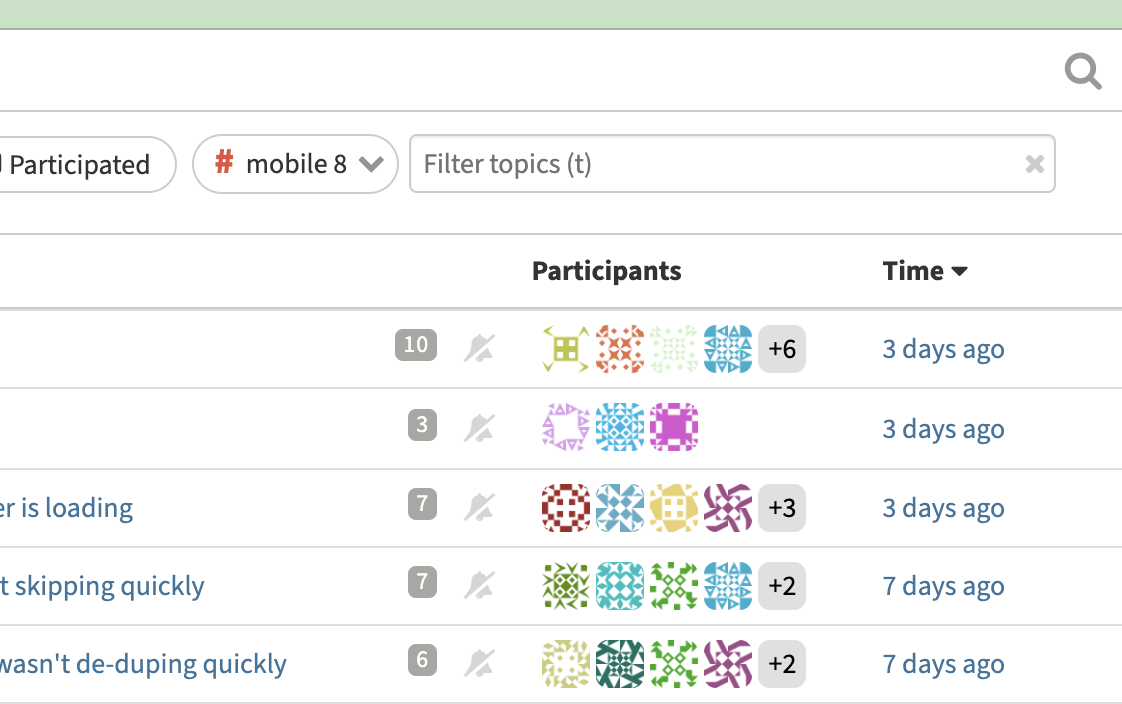This screenshot has height=704, width=1122.
Task: Click the teal avatar in "skipping quickly" row
Action: [620, 586]
